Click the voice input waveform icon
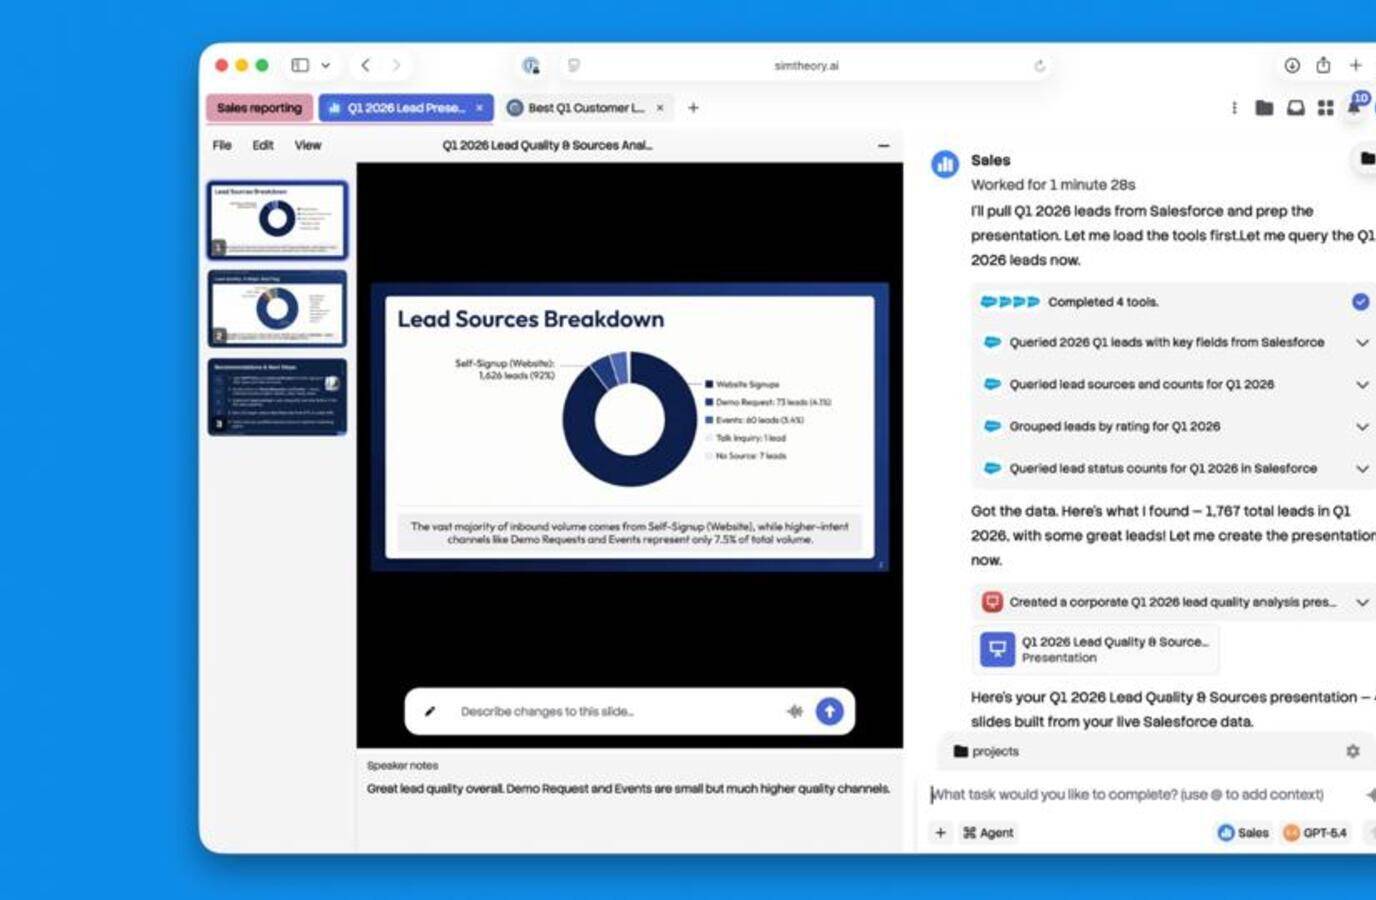The height and width of the screenshot is (900, 1376). click(795, 711)
